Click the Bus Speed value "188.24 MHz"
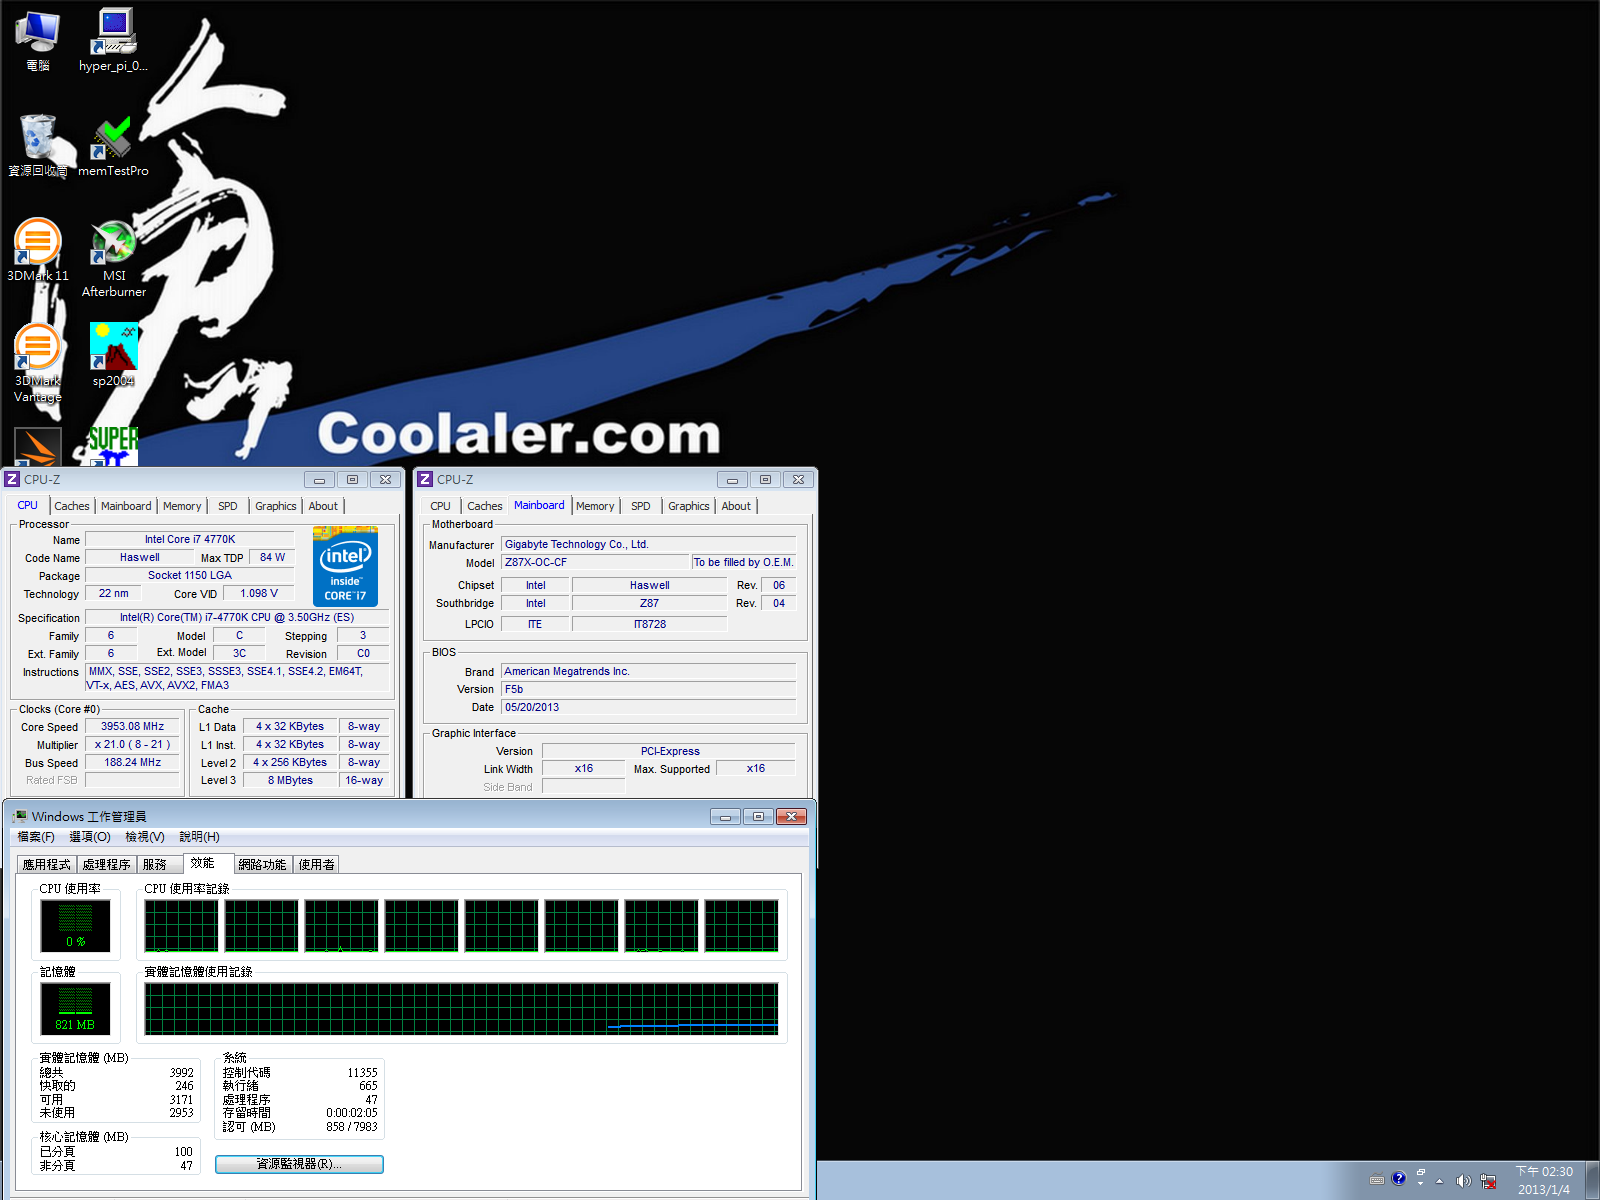1600x1200 pixels. (x=133, y=762)
